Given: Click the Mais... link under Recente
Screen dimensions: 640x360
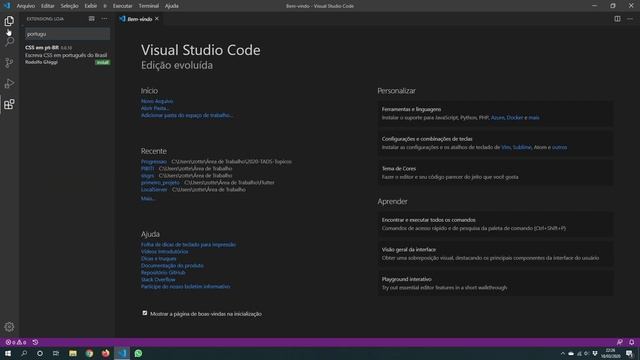Looking at the screenshot, I should (148, 198).
